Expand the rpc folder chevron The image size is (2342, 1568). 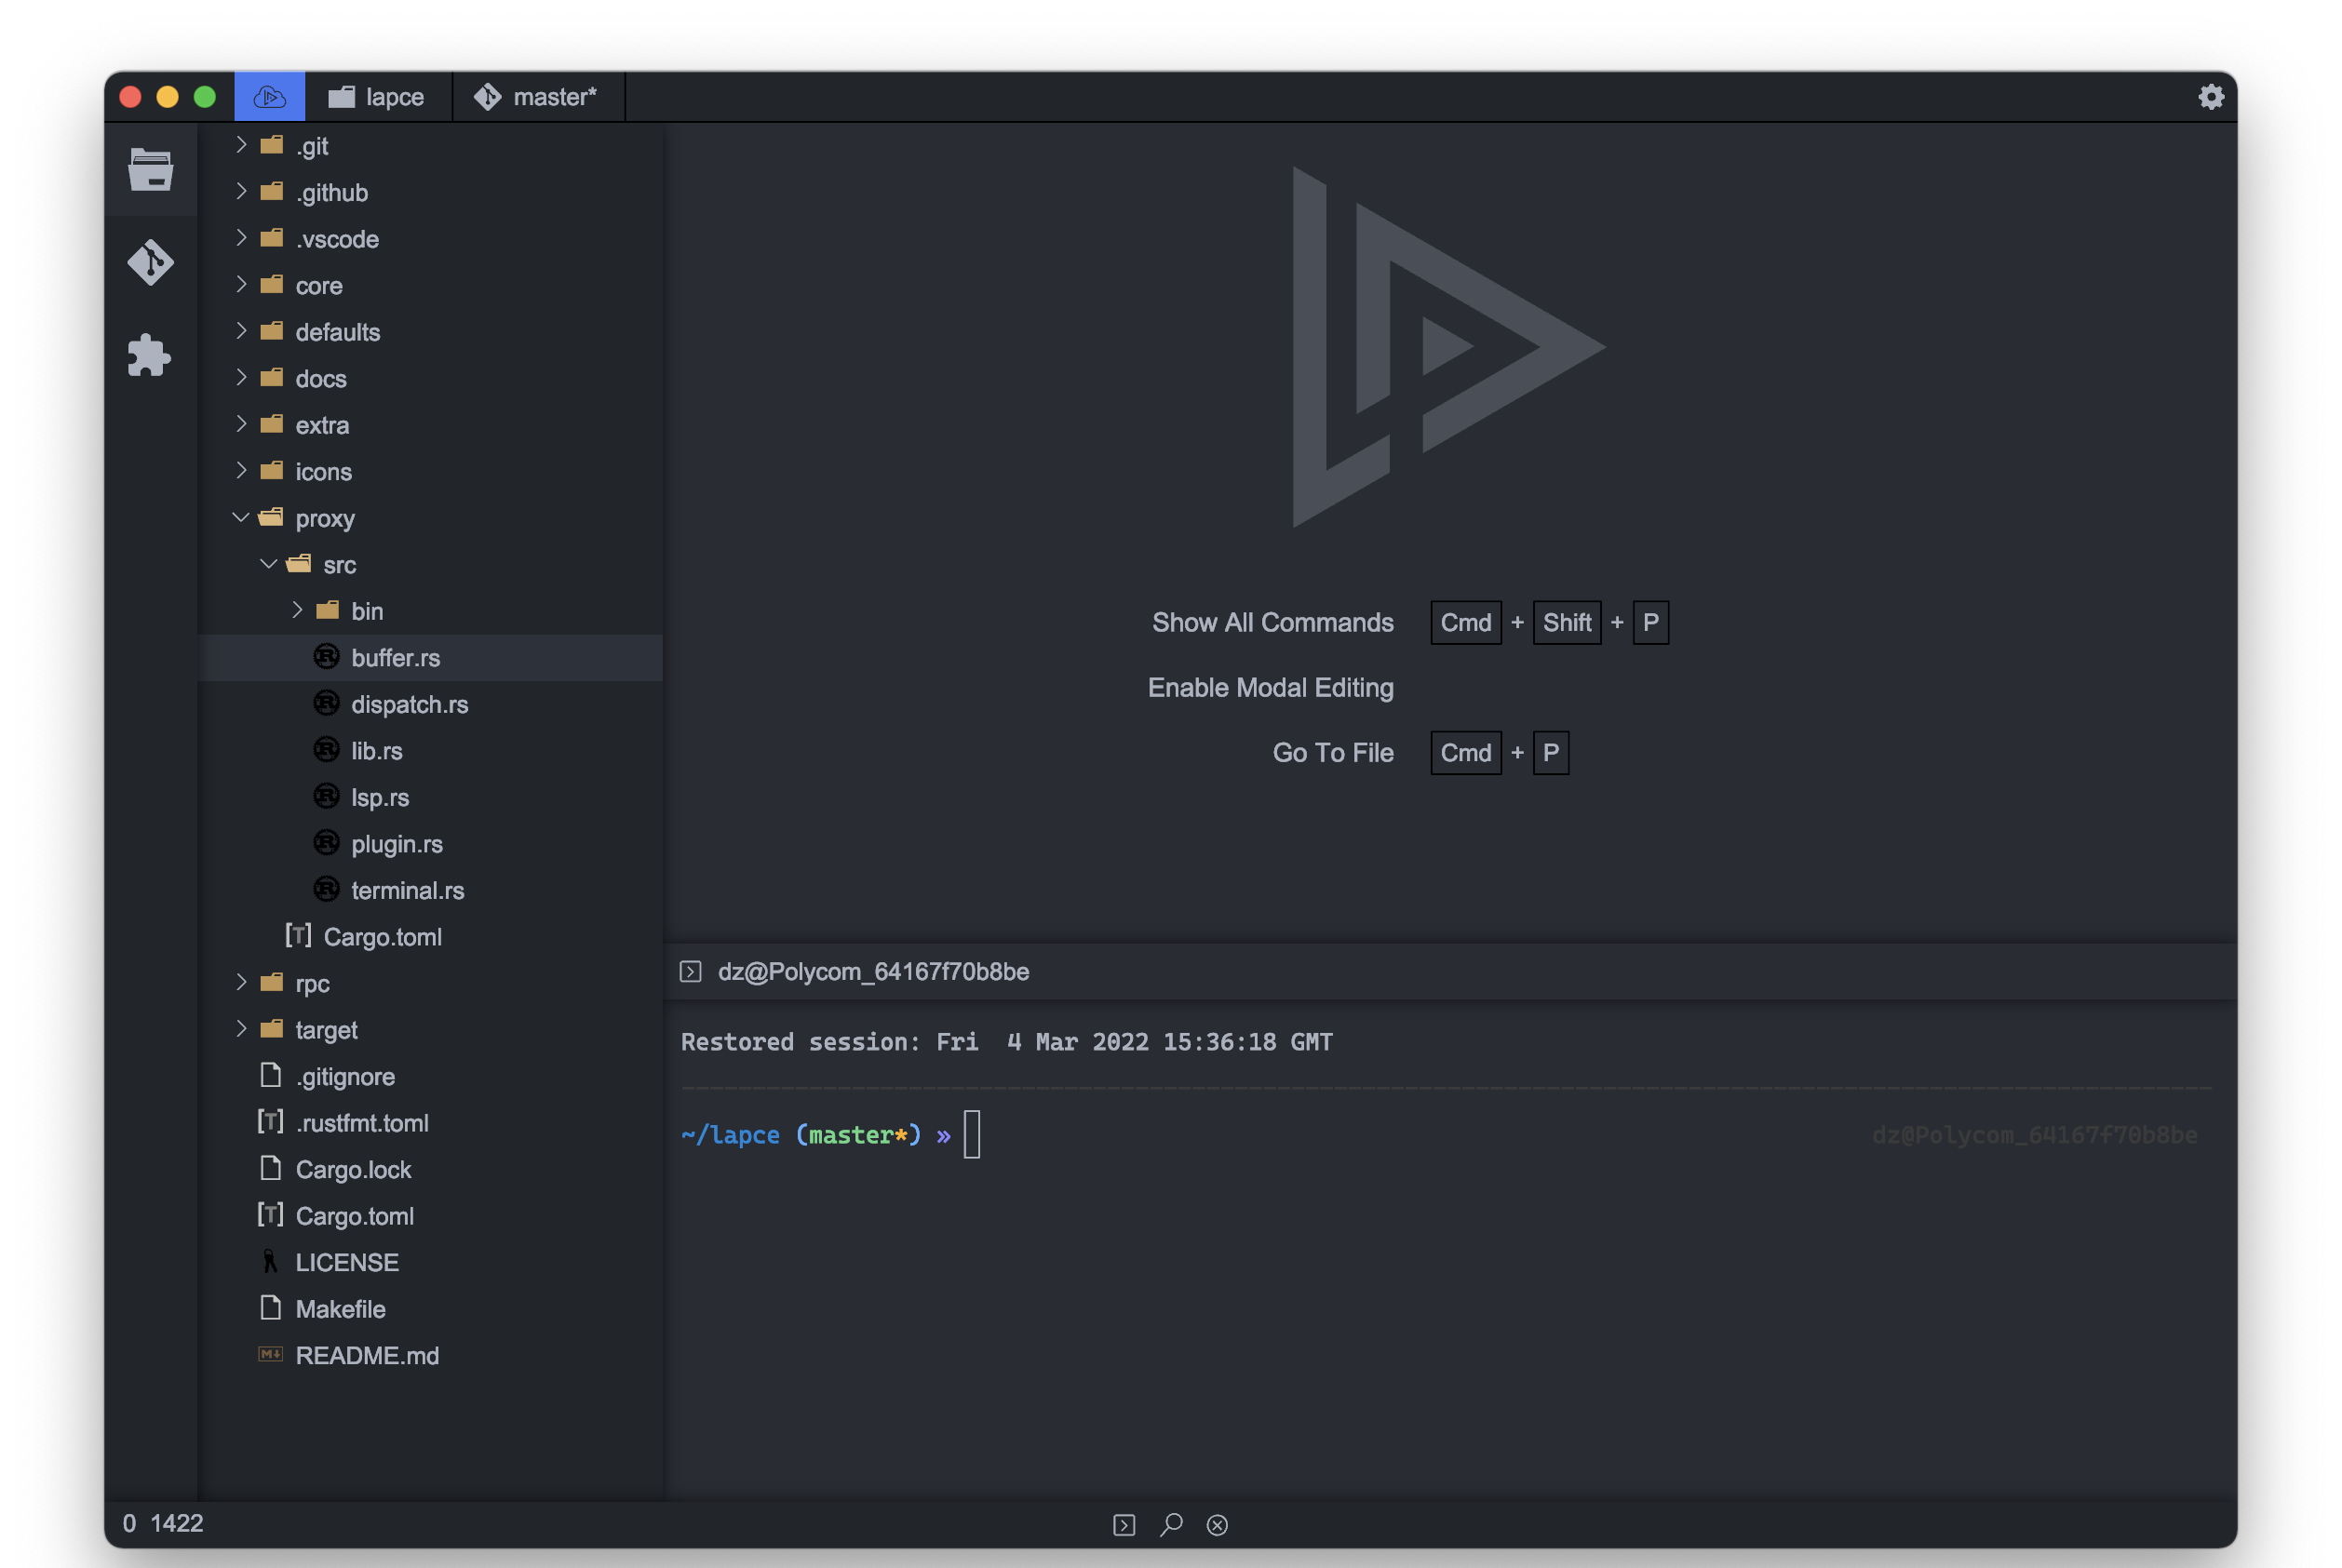point(241,982)
